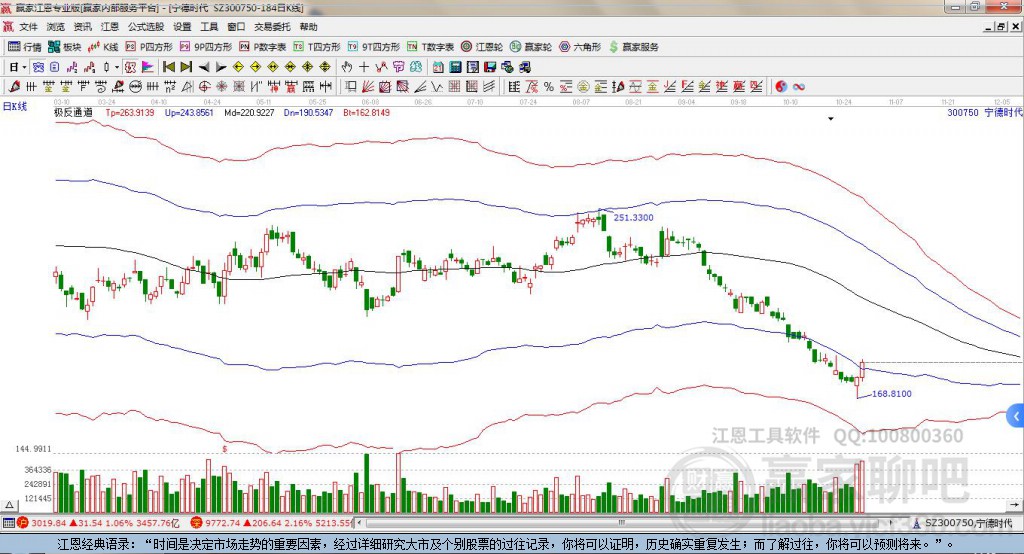Viewport: 1024px width, 554px height.
Task: Click the red starburst drawing icon
Action: (x=221, y=87)
